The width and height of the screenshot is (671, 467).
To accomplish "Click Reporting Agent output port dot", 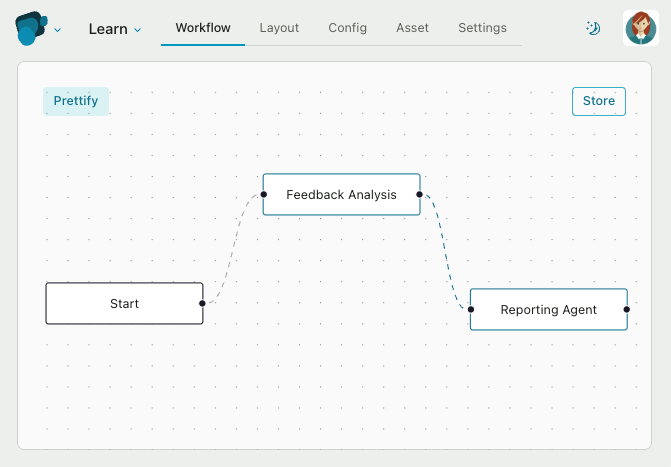I will click(x=626, y=309).
